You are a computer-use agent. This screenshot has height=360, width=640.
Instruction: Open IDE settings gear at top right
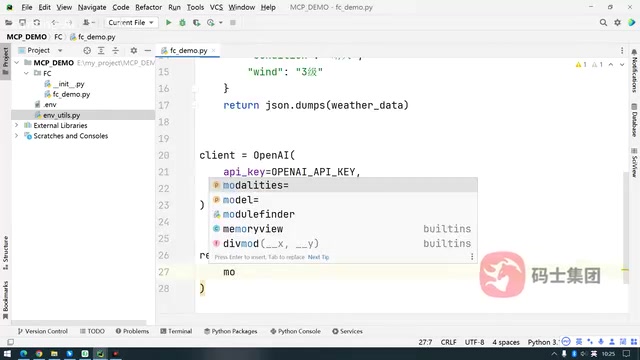617,22
